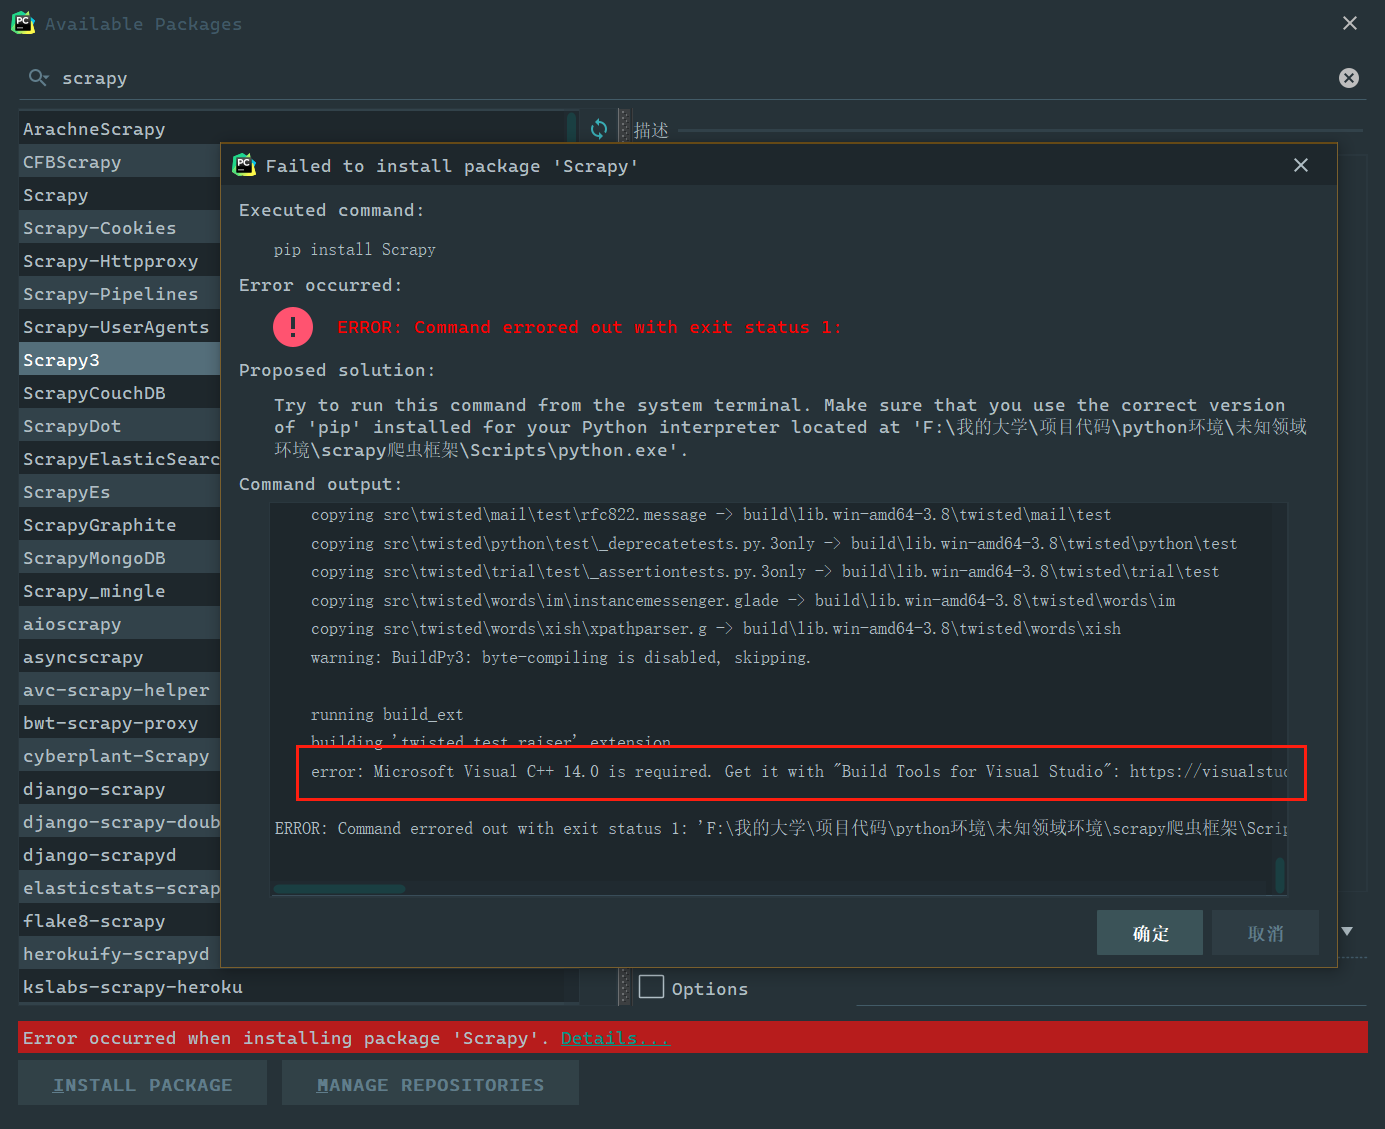Click the PyCharm icon in the Available Packages title
1385x1129 pixels.
tap(23, 23)
